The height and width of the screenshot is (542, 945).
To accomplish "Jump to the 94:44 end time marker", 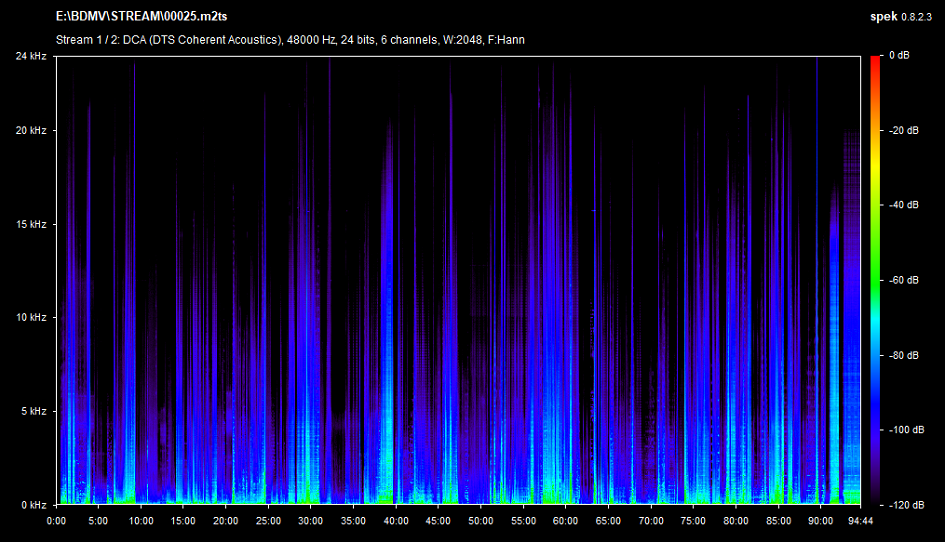I will click(x=860, y=520).
